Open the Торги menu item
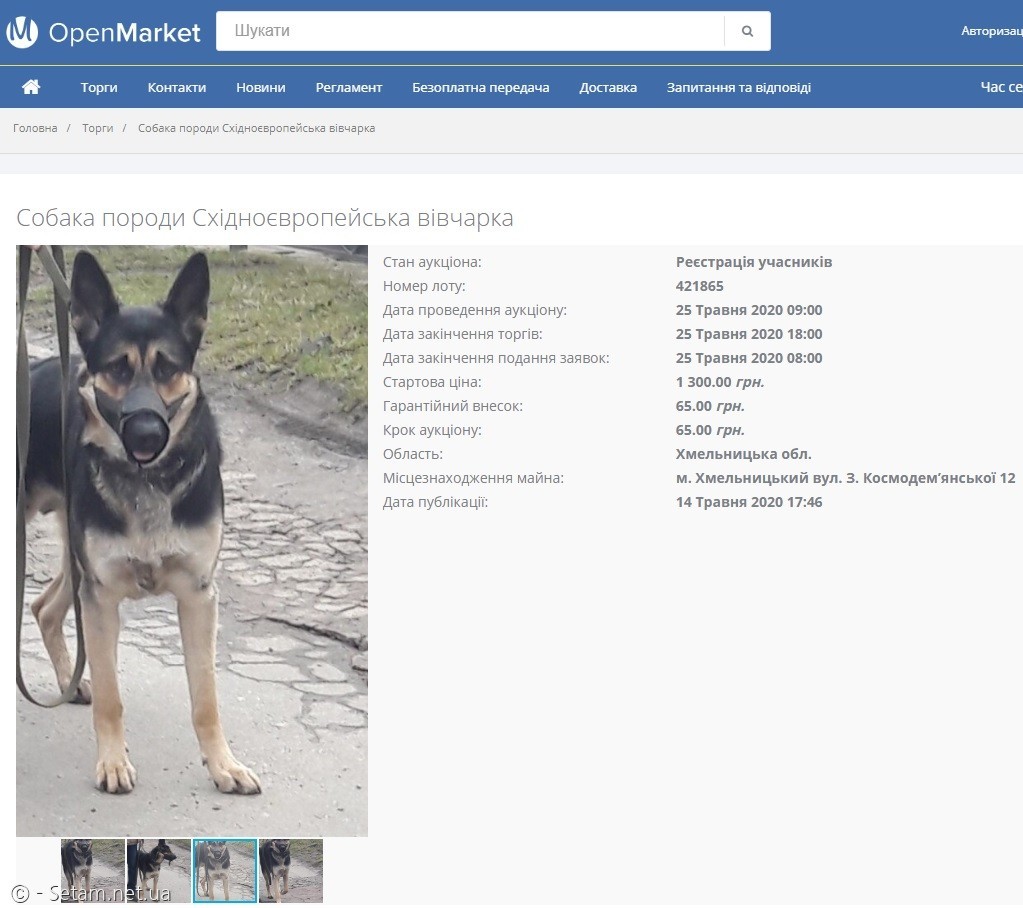 [99, 87]
